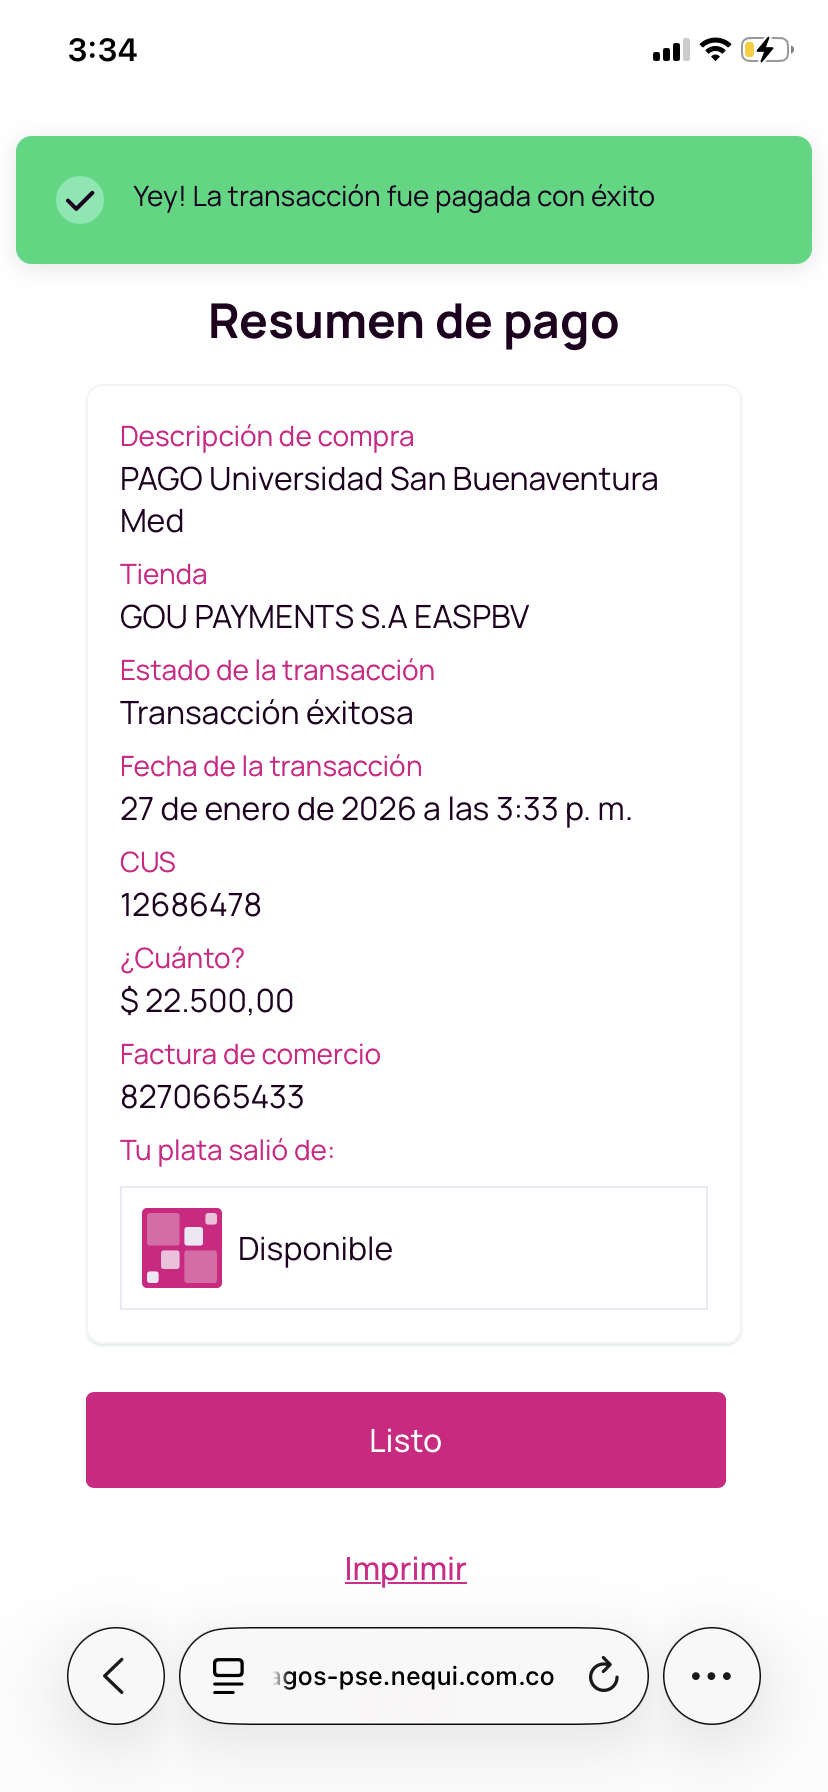Tap the Resumen de pago heading
The width and height of the screenshot is (828, 1792).
(x=414, y=323)
